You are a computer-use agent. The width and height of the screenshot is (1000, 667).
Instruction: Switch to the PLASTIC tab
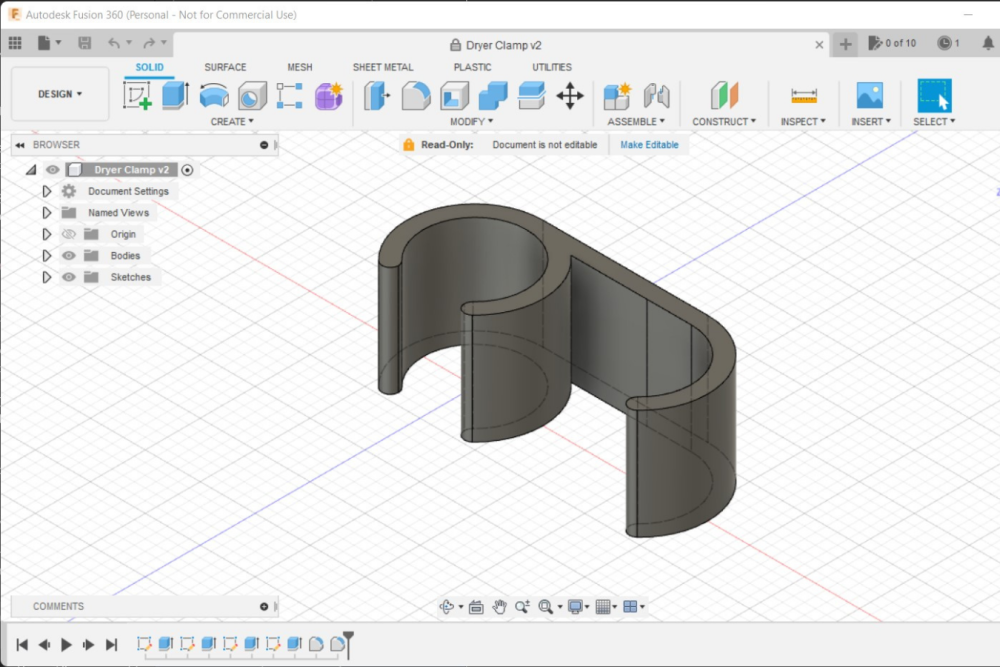472,67
